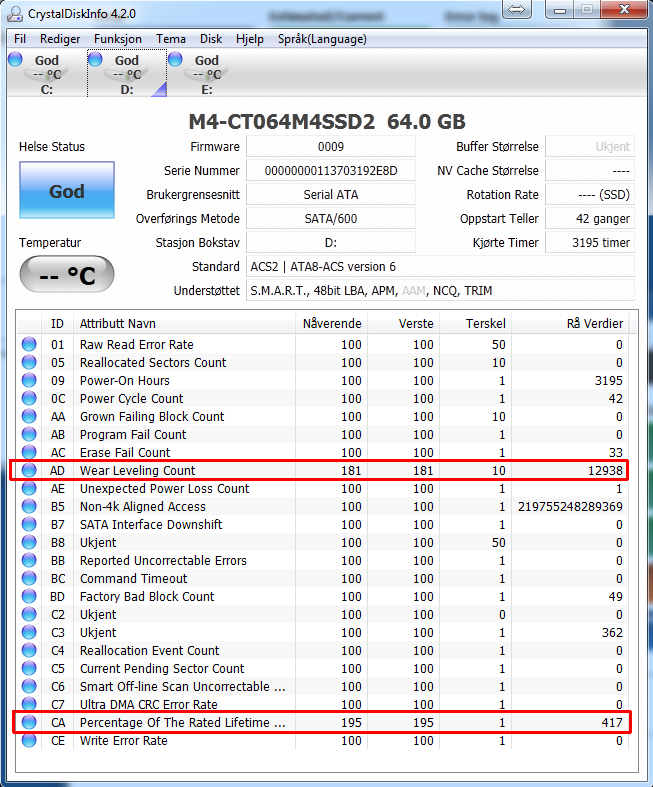This screenshot has height=787, width=653.
Task: Click the Firmware value 0009 field
Action: pos(331,147)
